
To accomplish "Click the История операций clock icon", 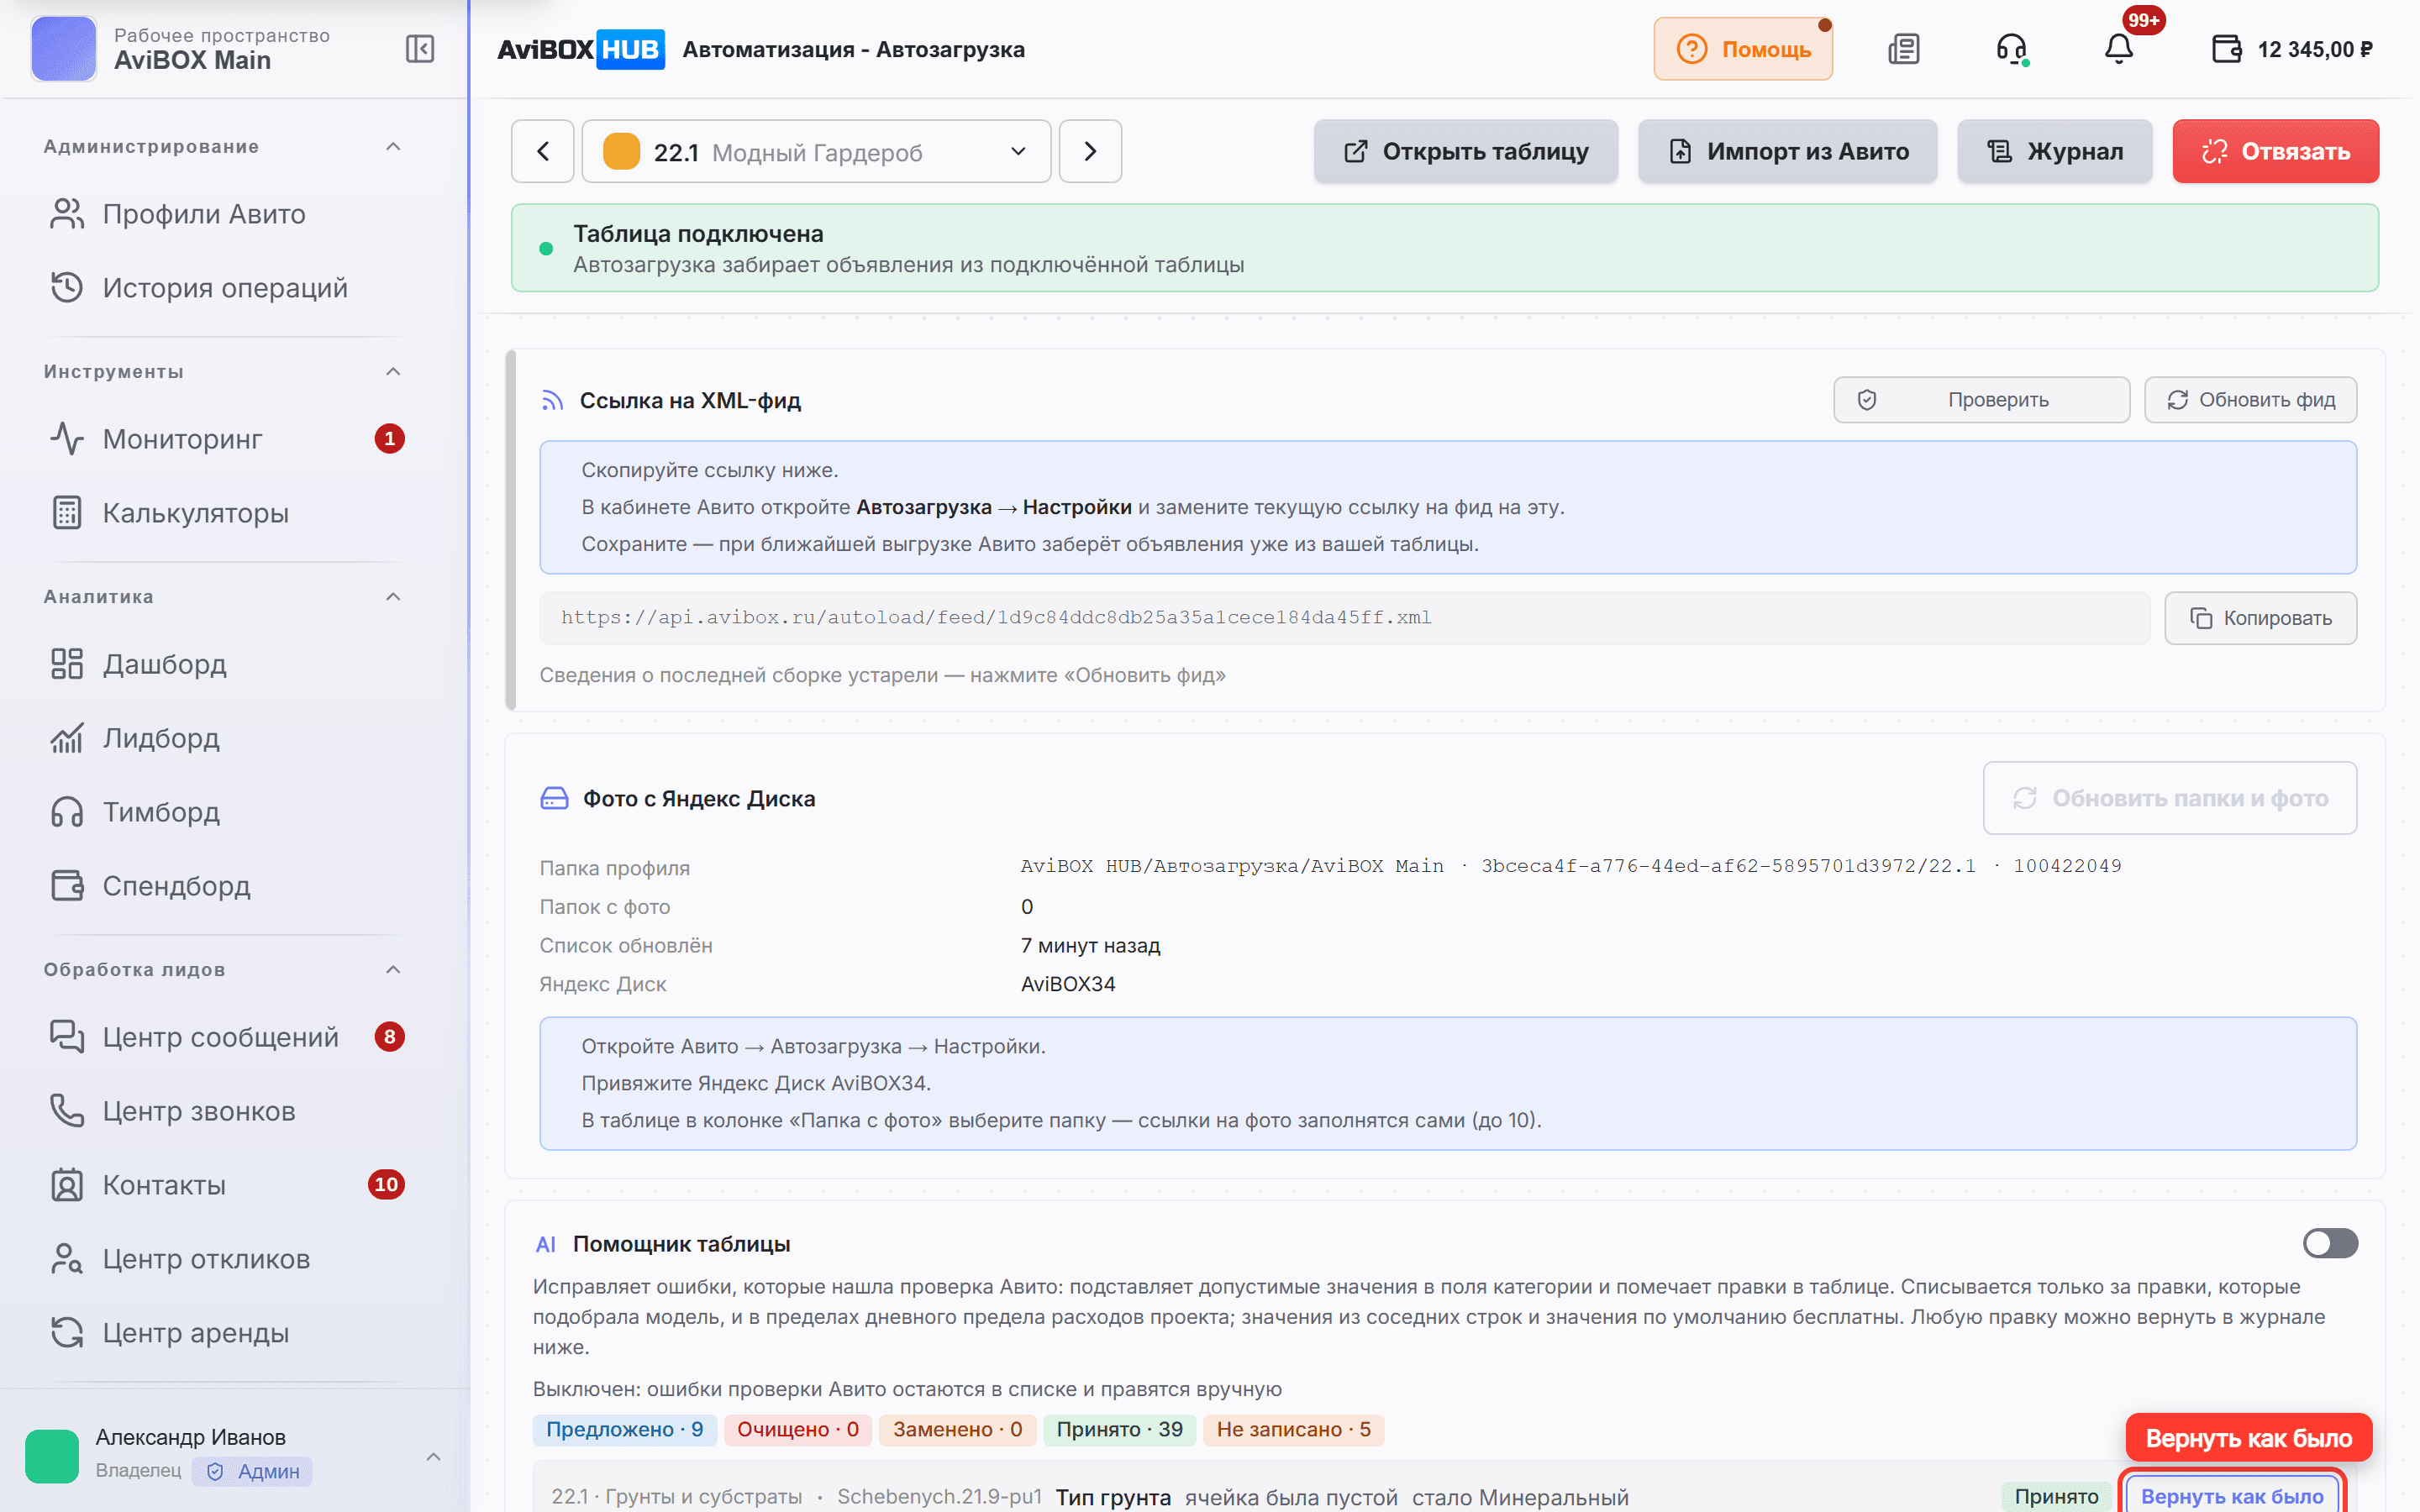I will pyautogui.click(x=67, y=288).
